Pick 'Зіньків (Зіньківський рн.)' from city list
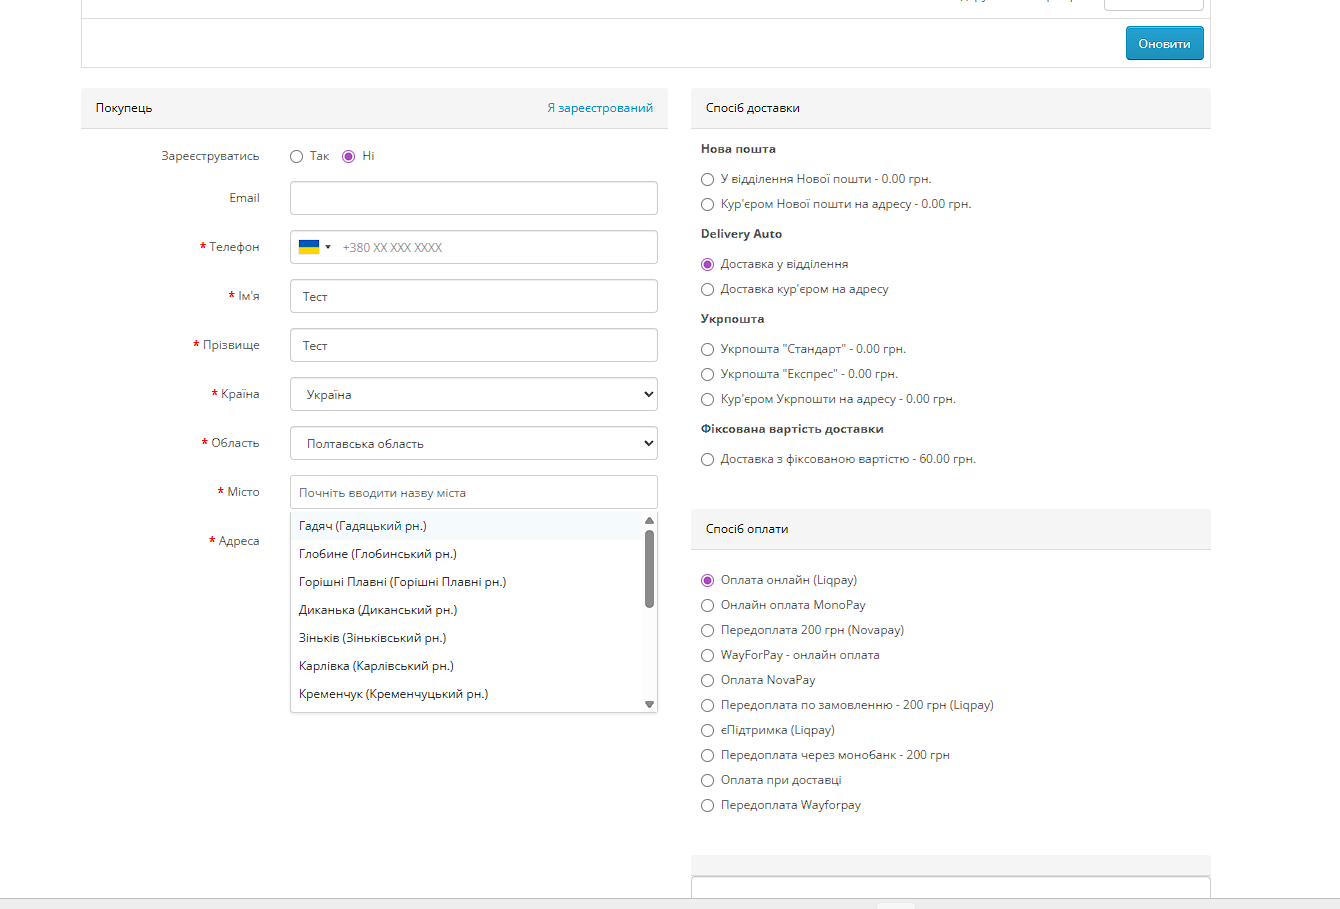1340x909 pixels. [x=467, y=638]
